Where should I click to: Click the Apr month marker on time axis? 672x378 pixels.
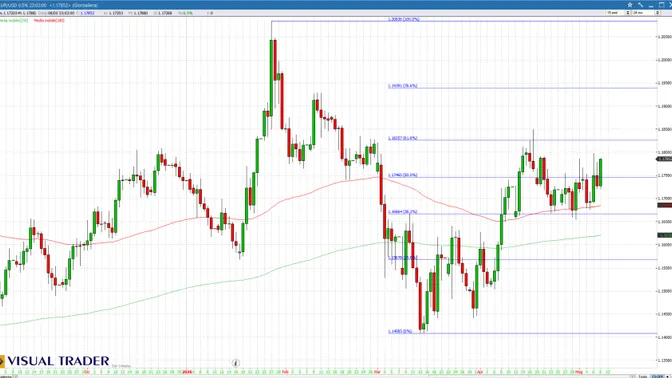coord(480,372)
